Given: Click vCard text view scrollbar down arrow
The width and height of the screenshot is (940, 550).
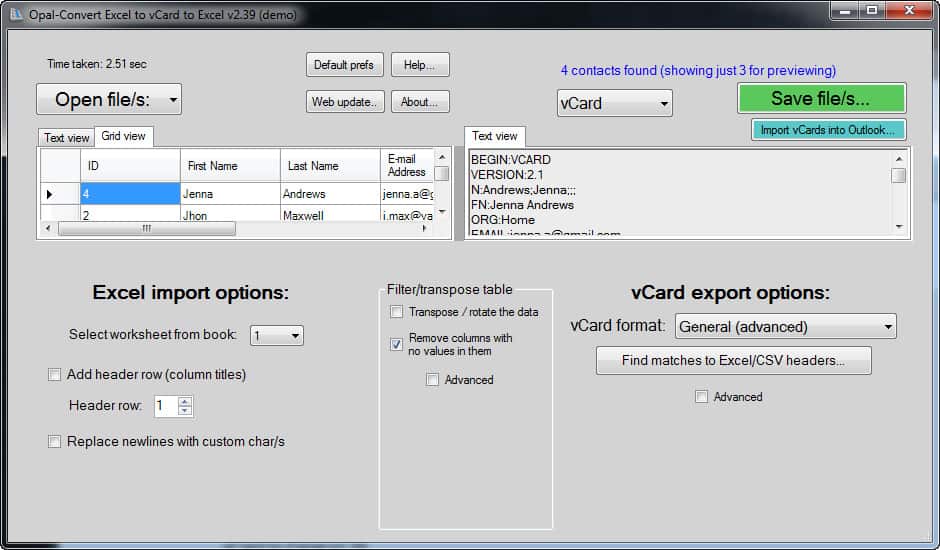Looking at the screenshot, I should coord(899,227).
